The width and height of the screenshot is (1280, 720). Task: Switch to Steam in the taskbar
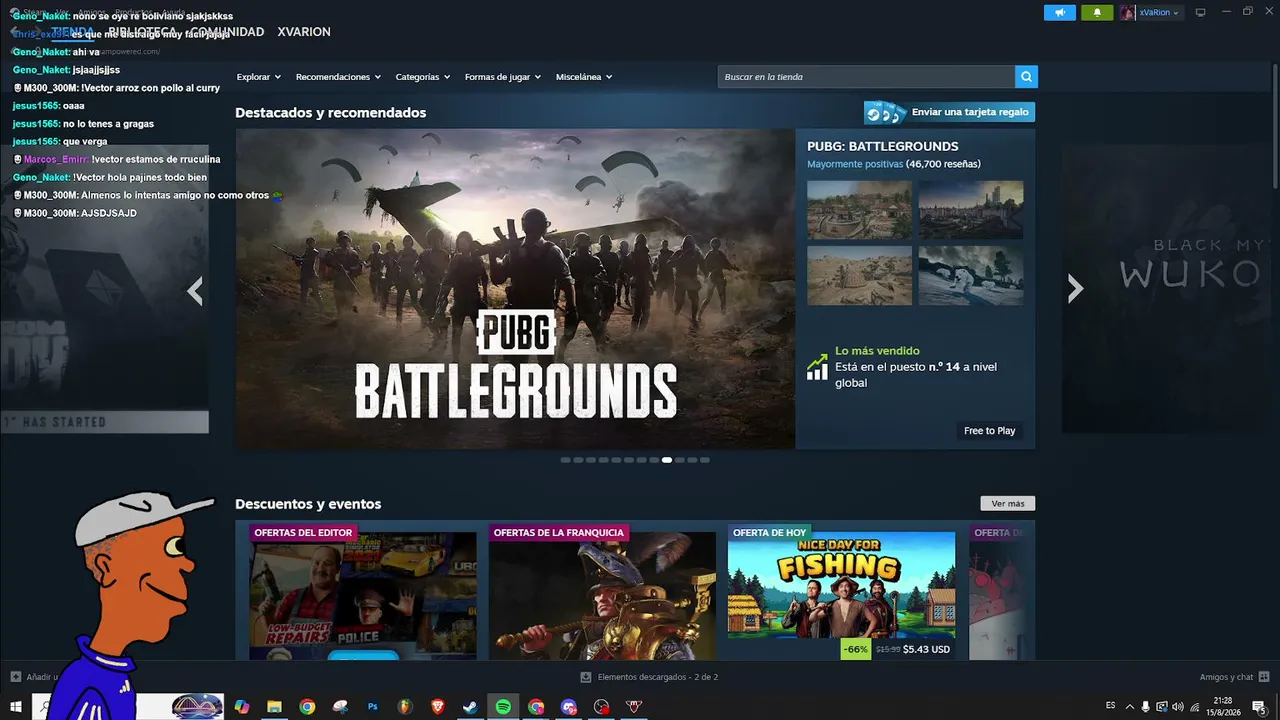point(470,707)
